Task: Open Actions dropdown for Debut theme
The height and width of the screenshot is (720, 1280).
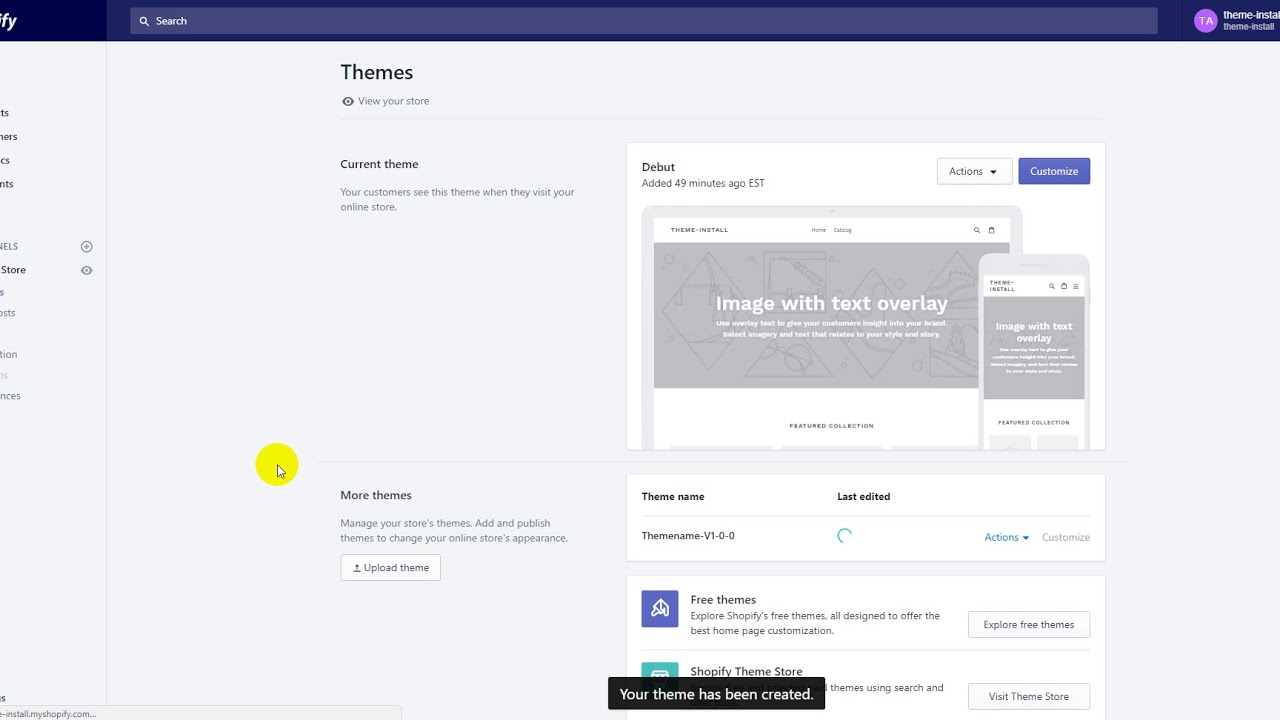Action: (974, 171)
